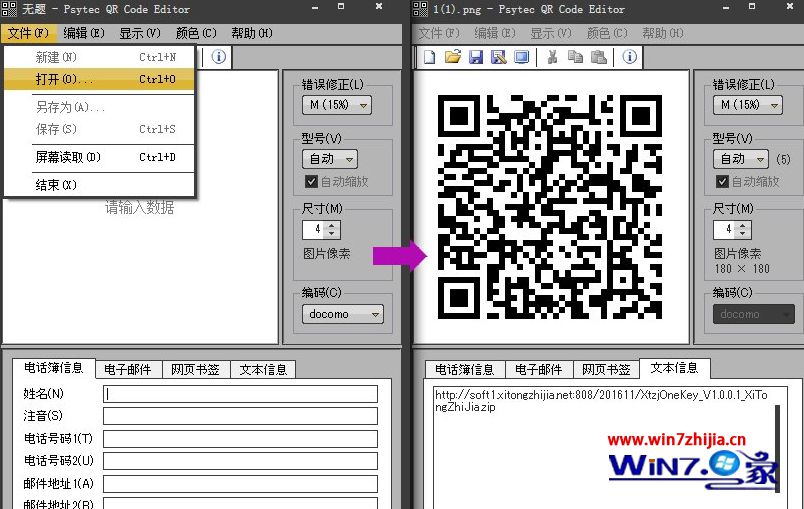Open 错误修正 M (15%) dropdown in right window

(748, 105)
